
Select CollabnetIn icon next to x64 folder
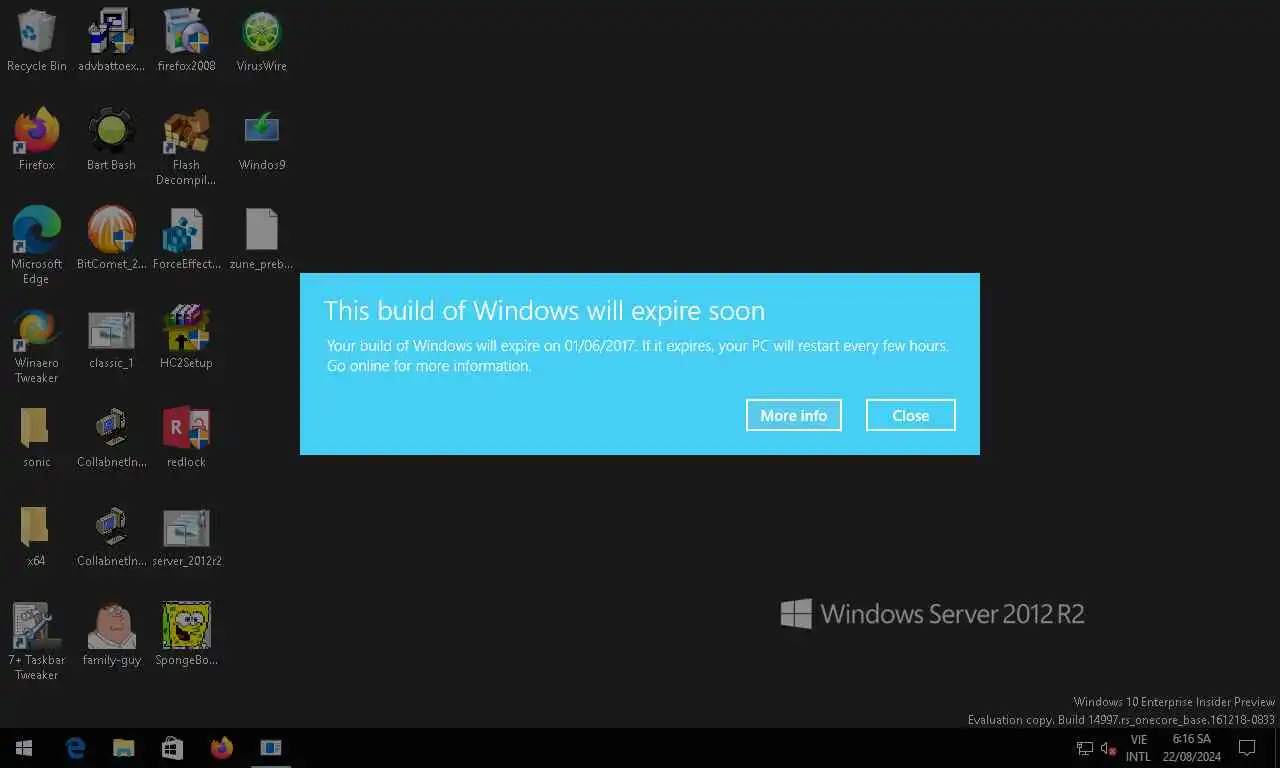click(111, 535)
